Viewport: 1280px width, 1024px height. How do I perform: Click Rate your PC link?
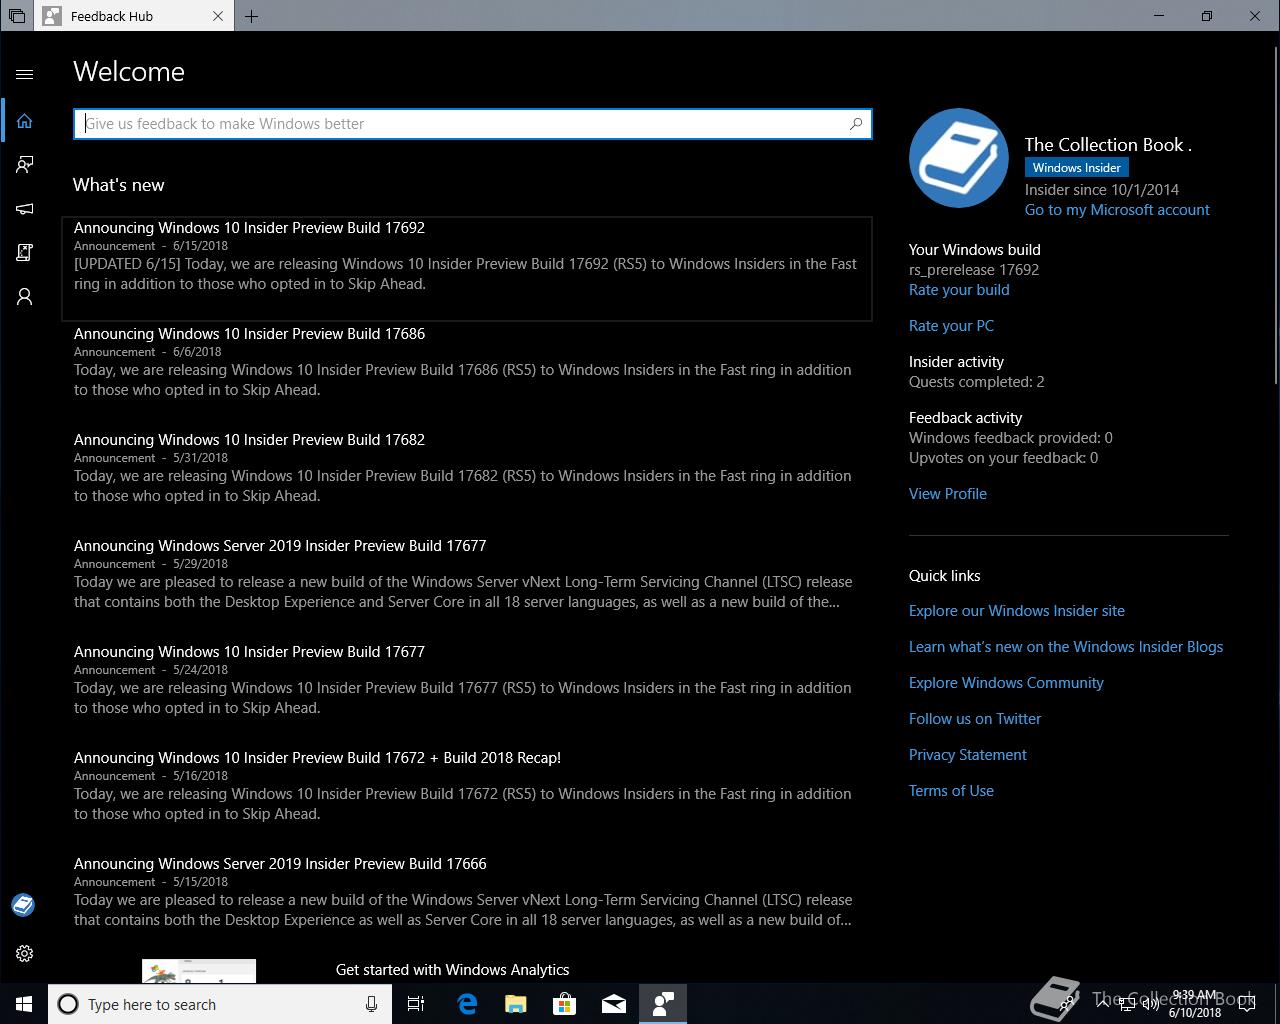(951, 326)
